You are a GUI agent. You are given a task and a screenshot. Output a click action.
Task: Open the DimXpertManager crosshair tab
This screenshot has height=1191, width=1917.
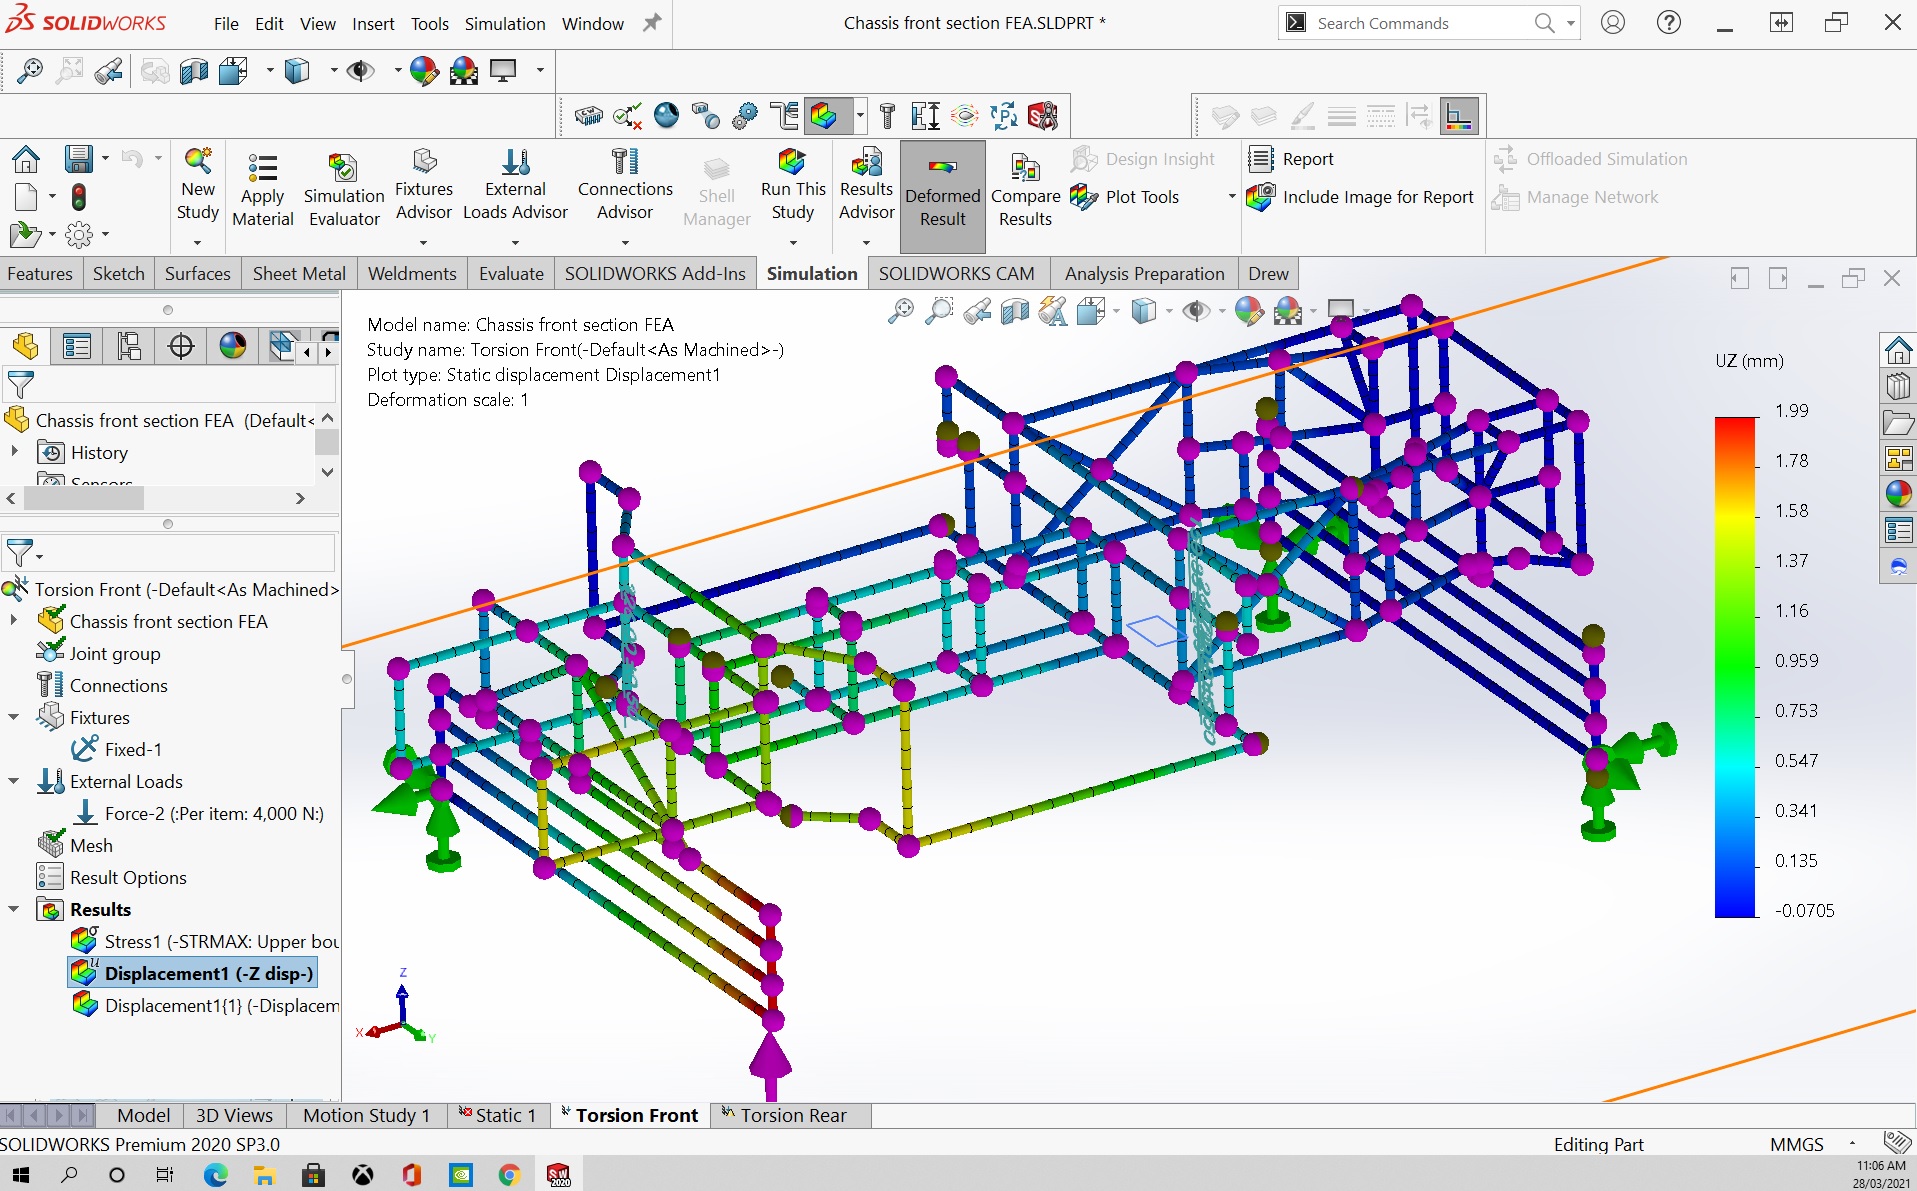pyautogui.click(x=181, y=346)
